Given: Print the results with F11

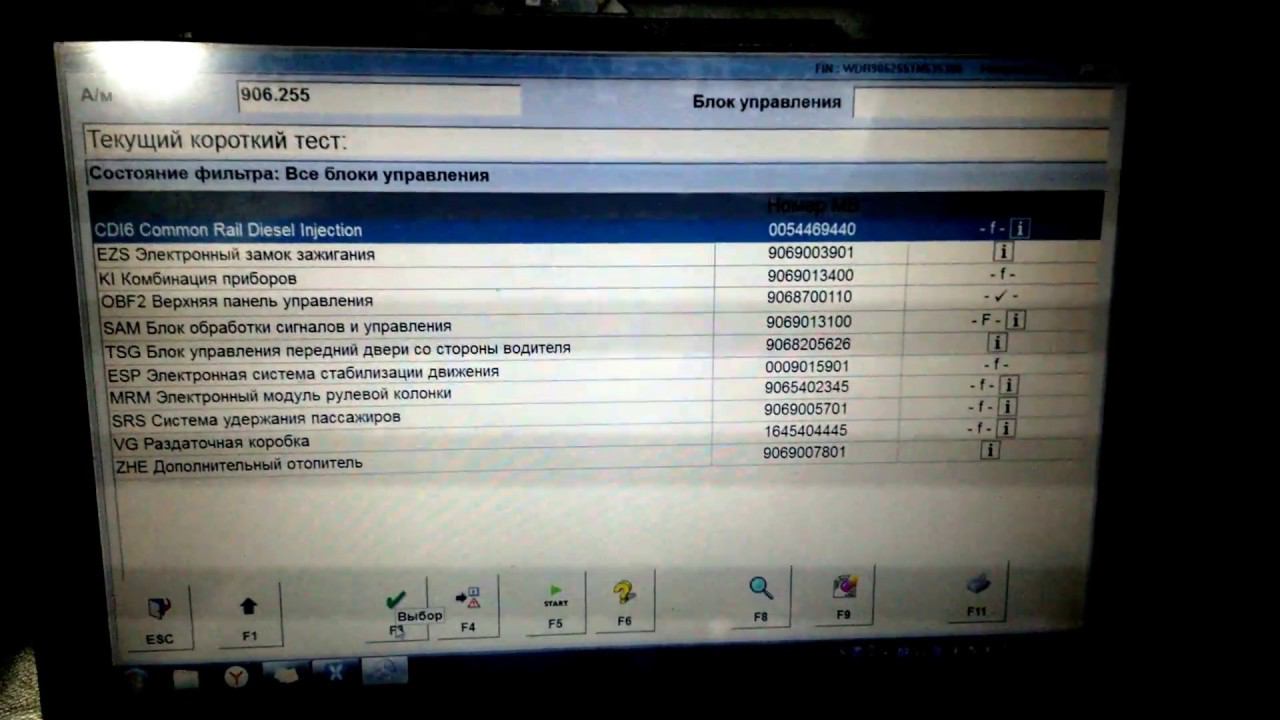Looking at the screenshot, I should pos(977,593).
